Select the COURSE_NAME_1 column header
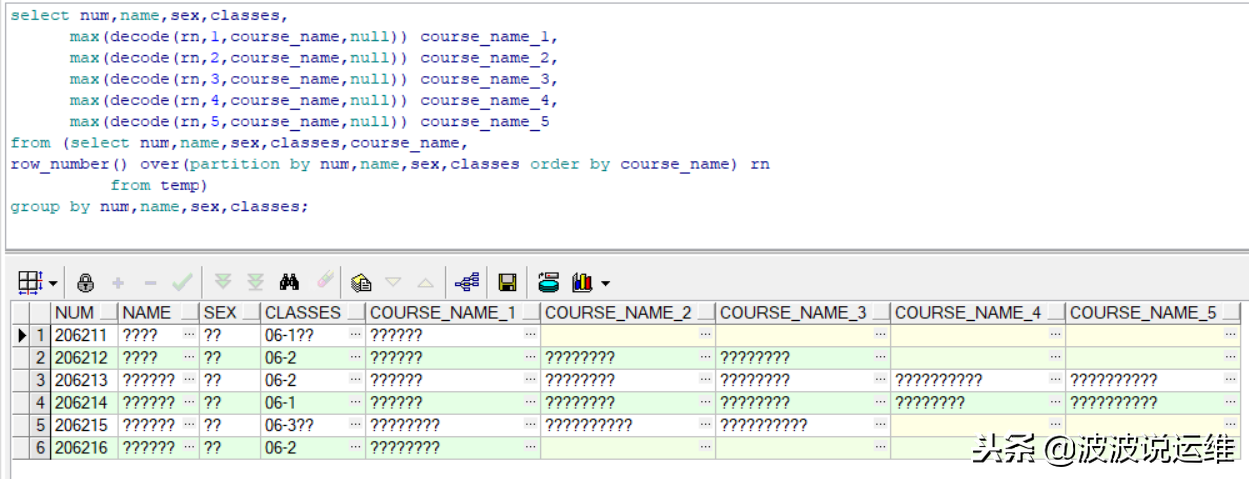The height and width of the screenshot is (479, 1249). point(453,312)
